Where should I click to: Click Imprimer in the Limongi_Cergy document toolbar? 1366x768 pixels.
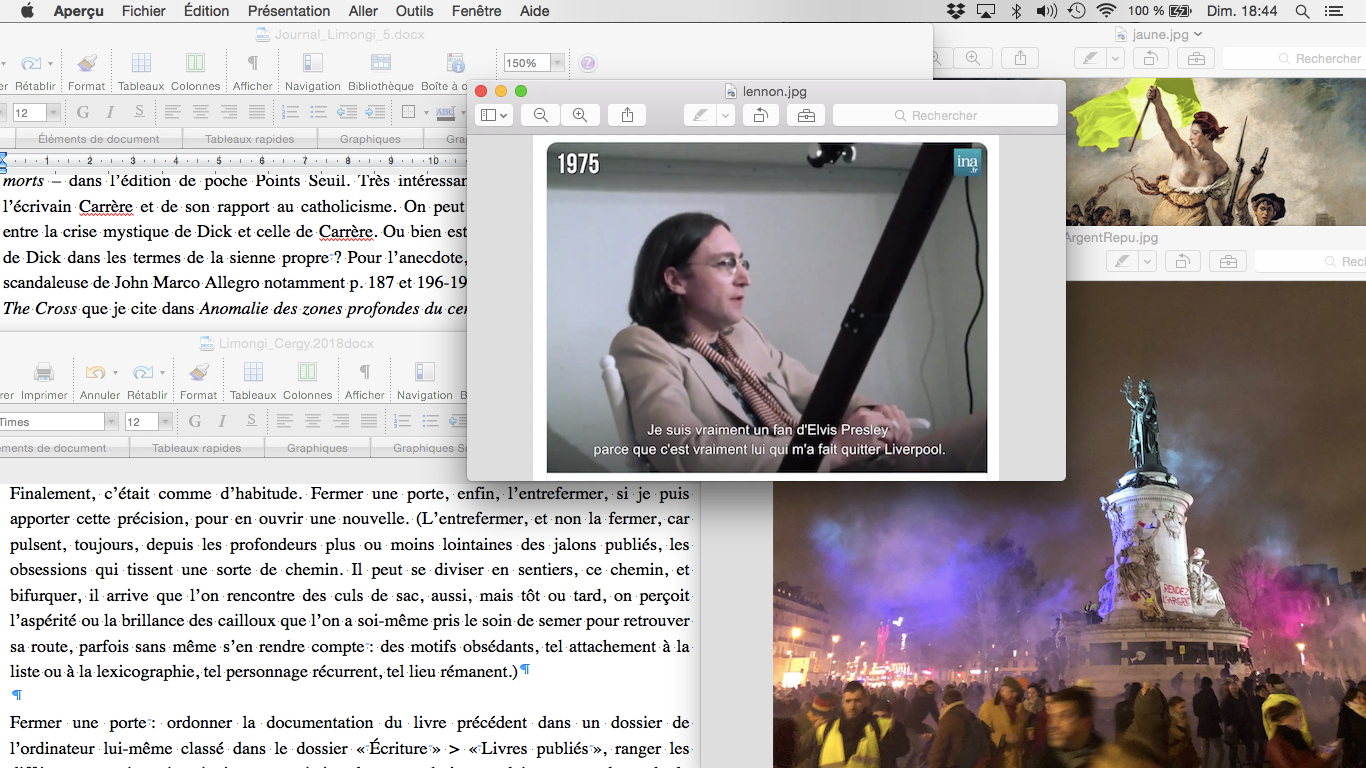click(x=44, y=372)
